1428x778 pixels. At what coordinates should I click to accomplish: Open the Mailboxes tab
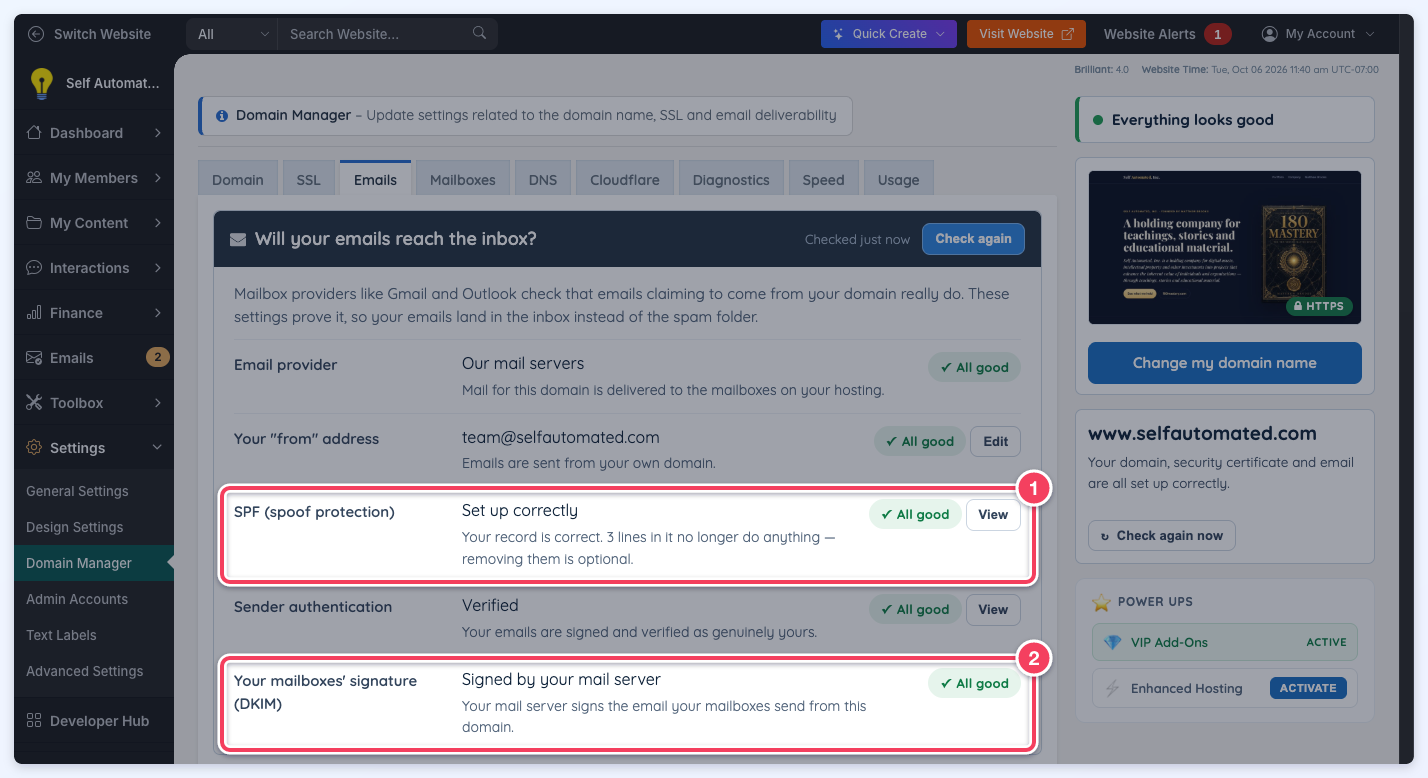click(463, 180)
